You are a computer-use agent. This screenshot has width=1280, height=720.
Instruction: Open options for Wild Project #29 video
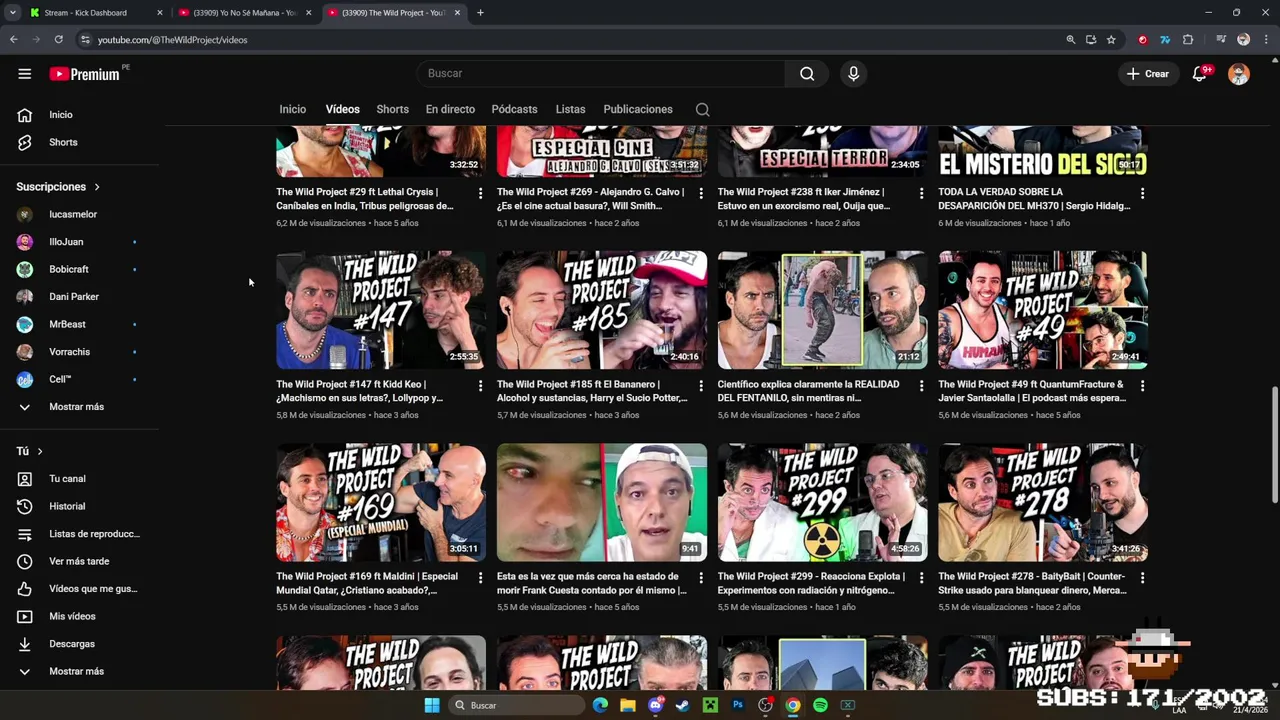[480, 193]
